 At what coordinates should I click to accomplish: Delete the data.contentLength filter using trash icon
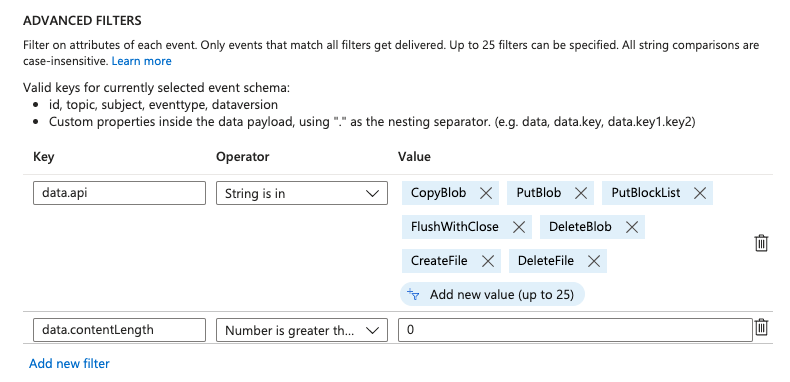point(761,328)
